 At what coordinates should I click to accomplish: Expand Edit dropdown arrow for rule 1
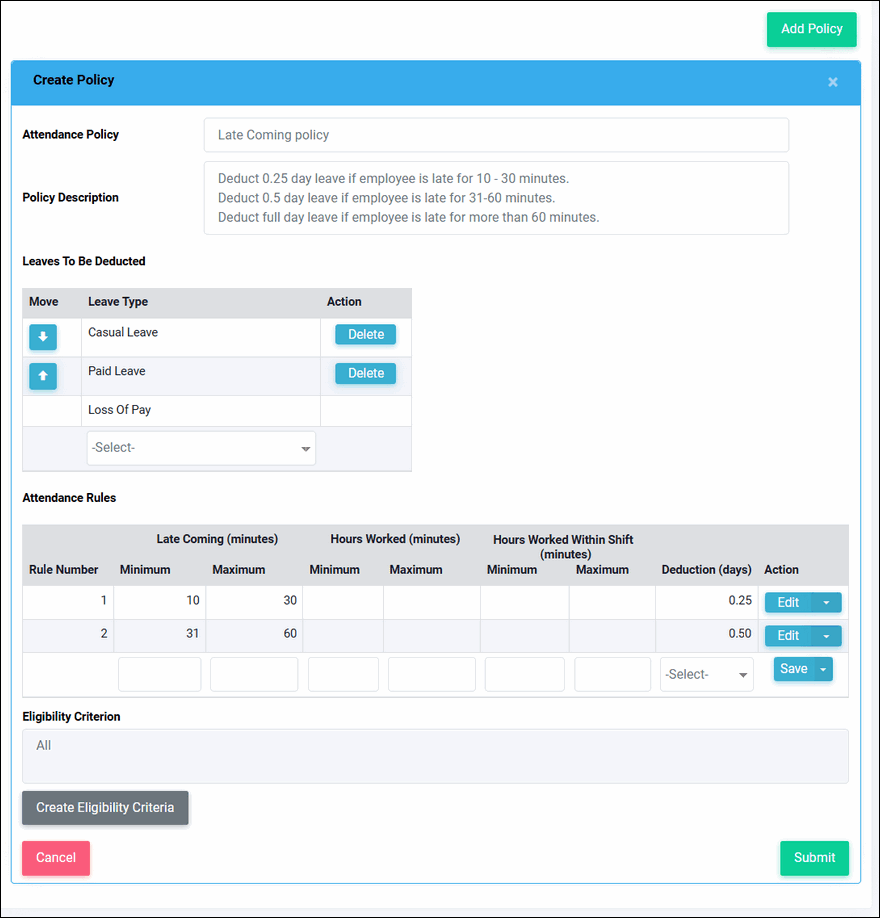826,603
